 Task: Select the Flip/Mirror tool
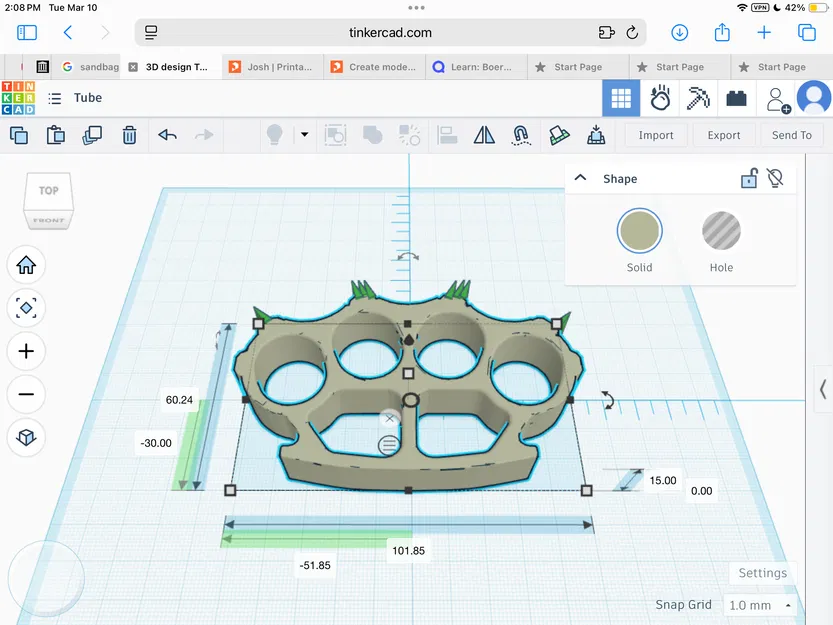coord(484,135)
